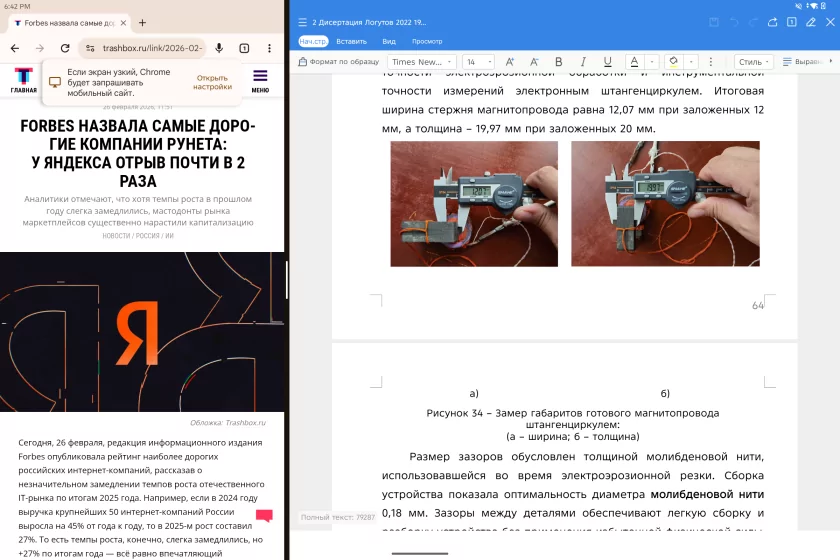Click document title 2 Дисертация Логутов

[x=369, y=23]
